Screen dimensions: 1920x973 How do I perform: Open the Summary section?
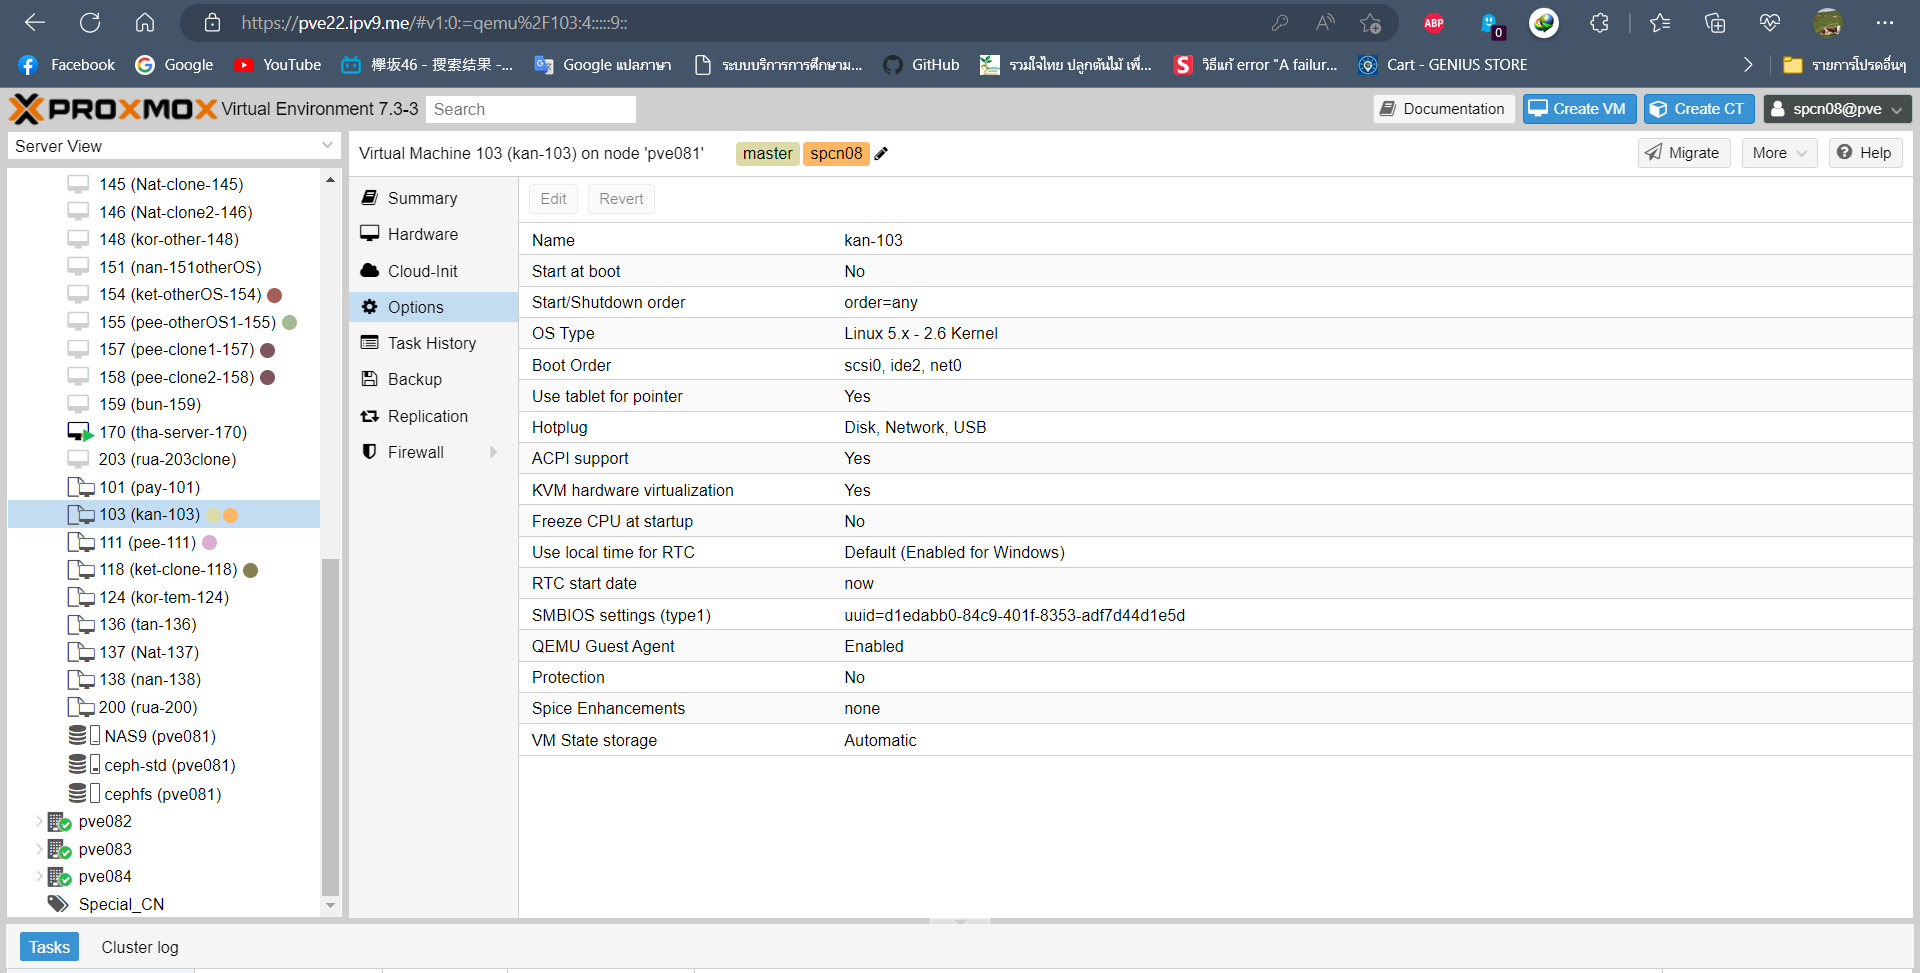(x=433, y=198)
